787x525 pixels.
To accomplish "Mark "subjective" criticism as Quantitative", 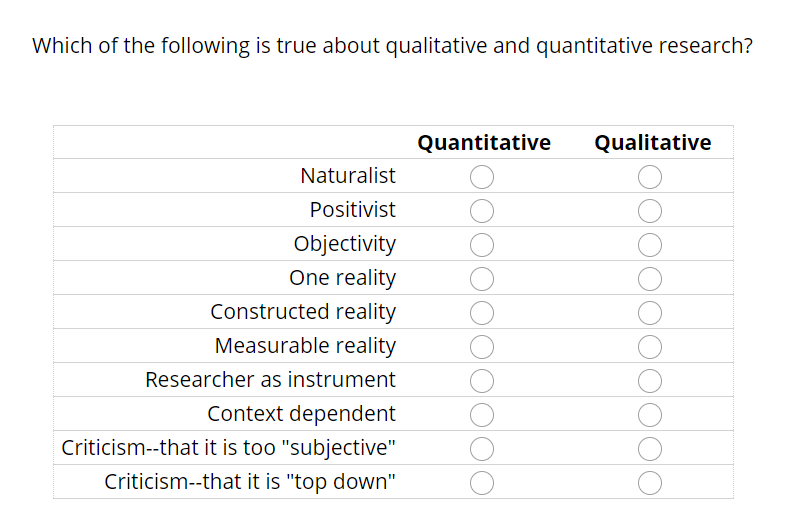I will tap(482, 449).
